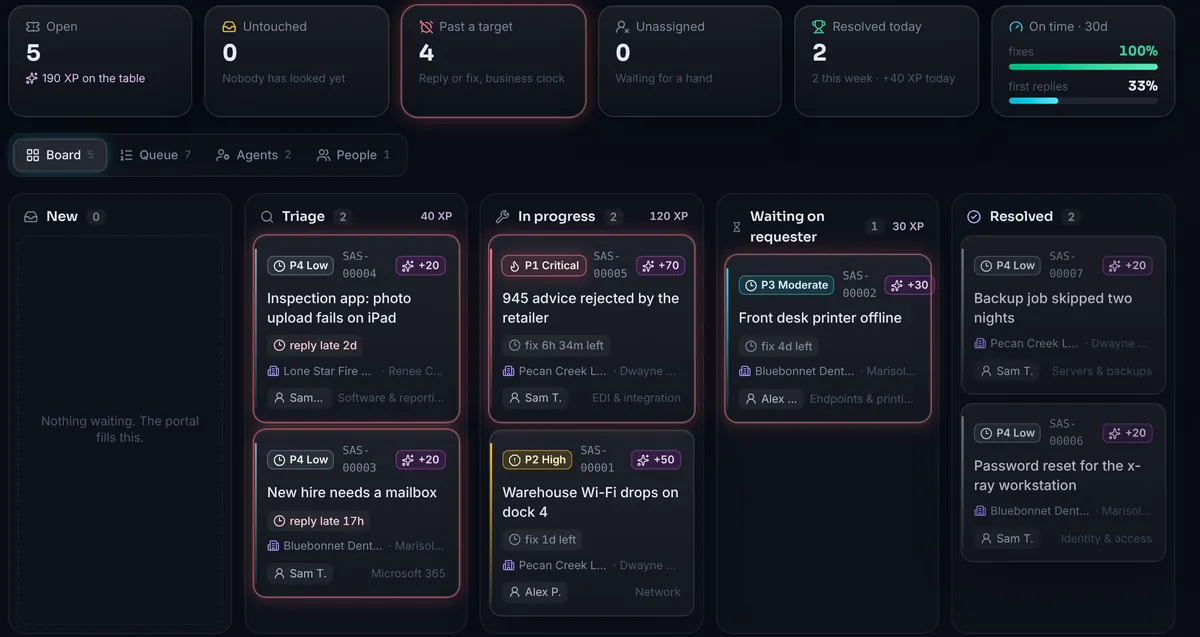1200x637 pixels.
Task: Click the +70 XP badge on SAS-00005
Action: click(x=660, y=266)
